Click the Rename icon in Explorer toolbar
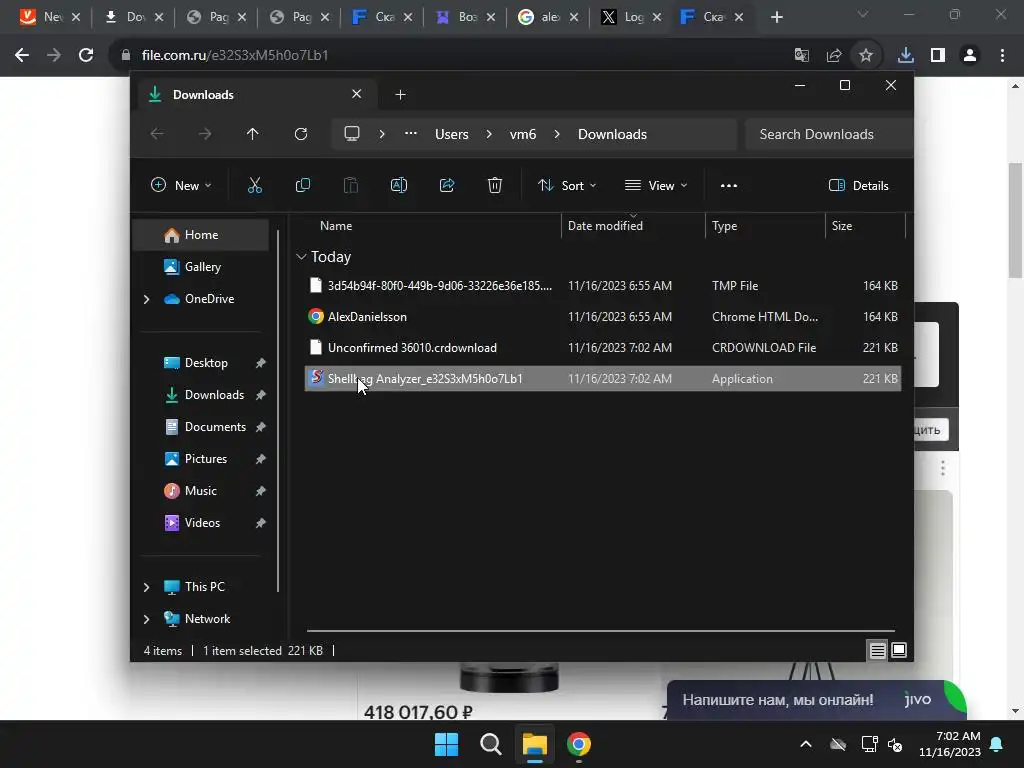 (x=398, y=185)
